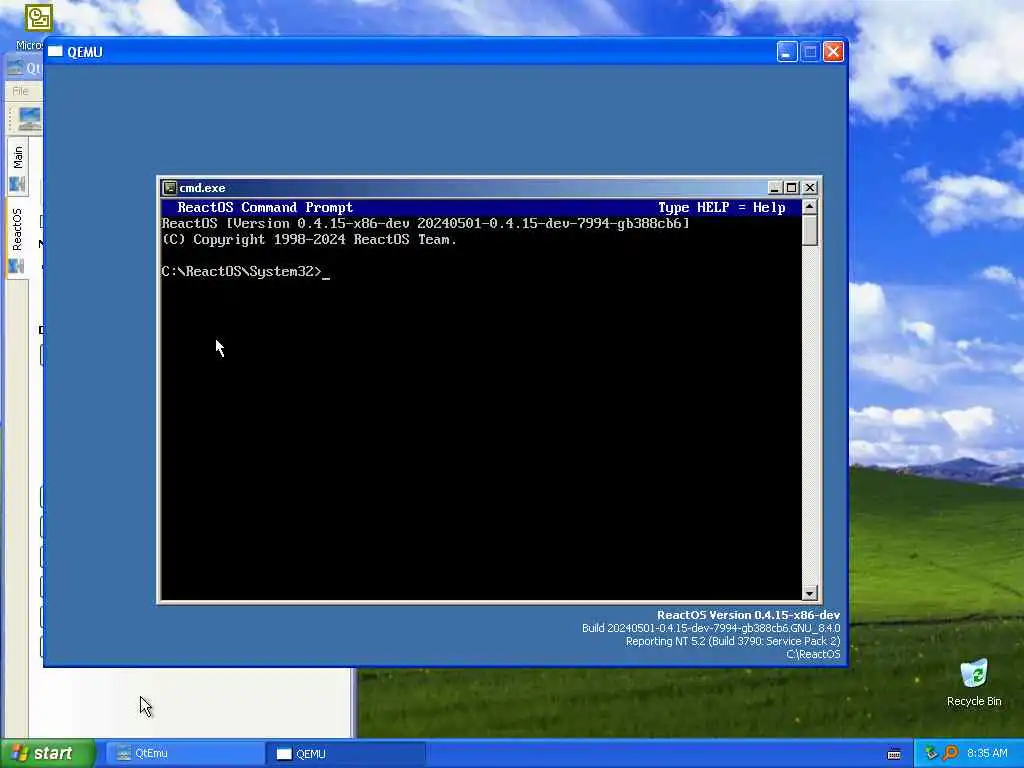This screenshot has width=1024, height=768.
Task: Click the console scrollbar down arrow
Action: [x=809, y=593]
